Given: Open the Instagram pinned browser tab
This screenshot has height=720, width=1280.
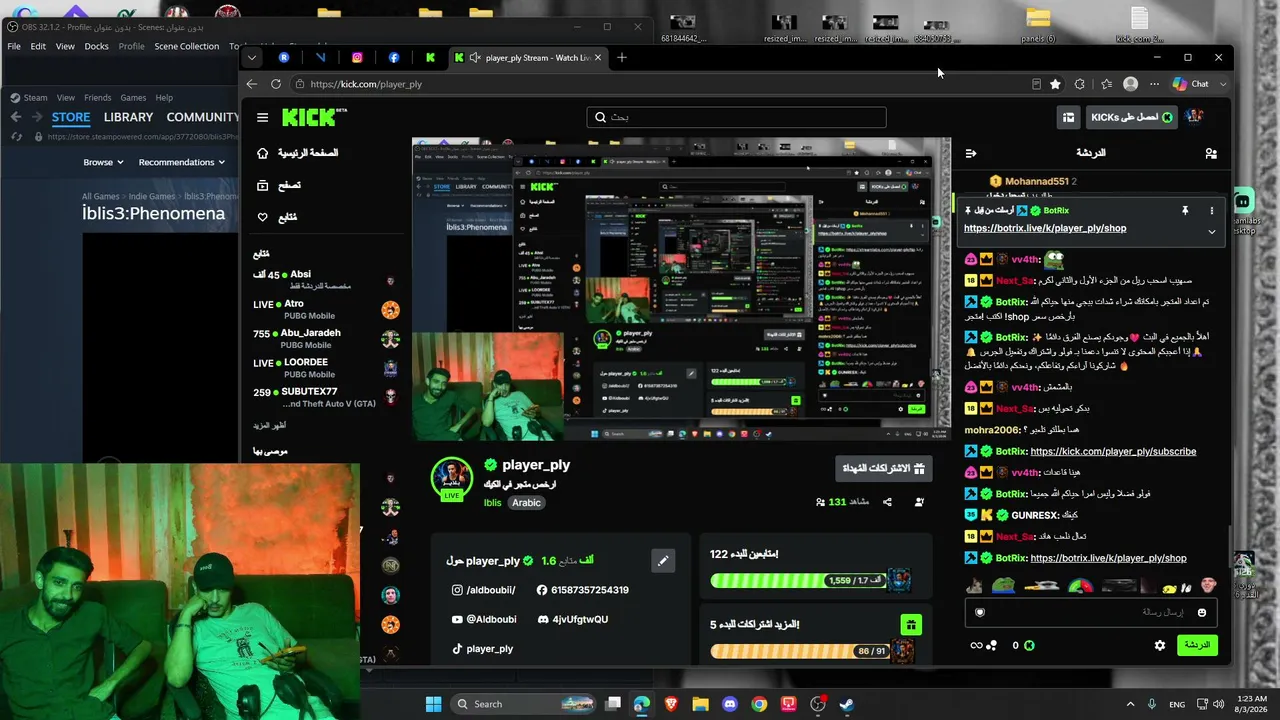Looking at the screenshot, I should (x=357, y=58).
